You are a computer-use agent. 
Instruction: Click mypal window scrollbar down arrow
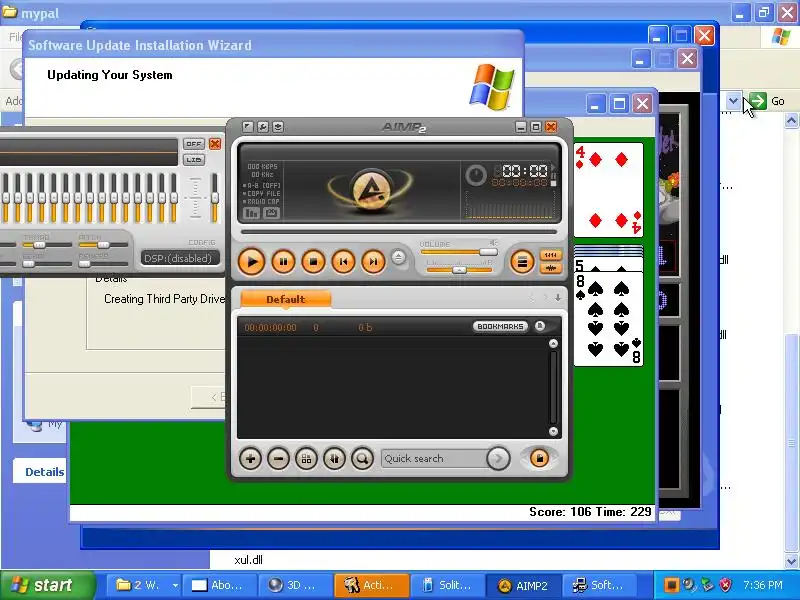(791, 561)
